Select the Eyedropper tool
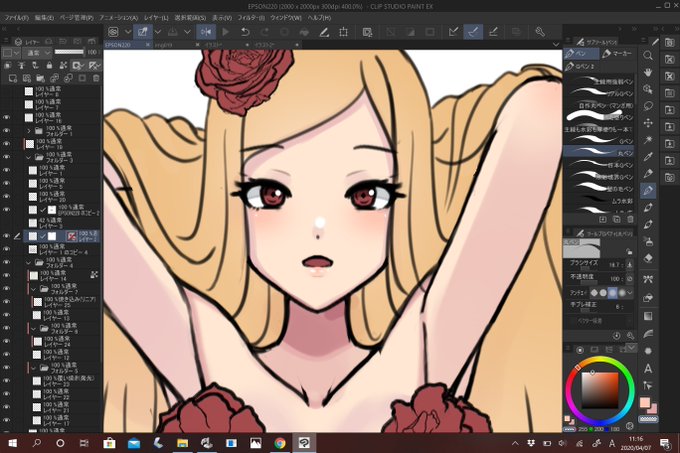 coord(648,156)
